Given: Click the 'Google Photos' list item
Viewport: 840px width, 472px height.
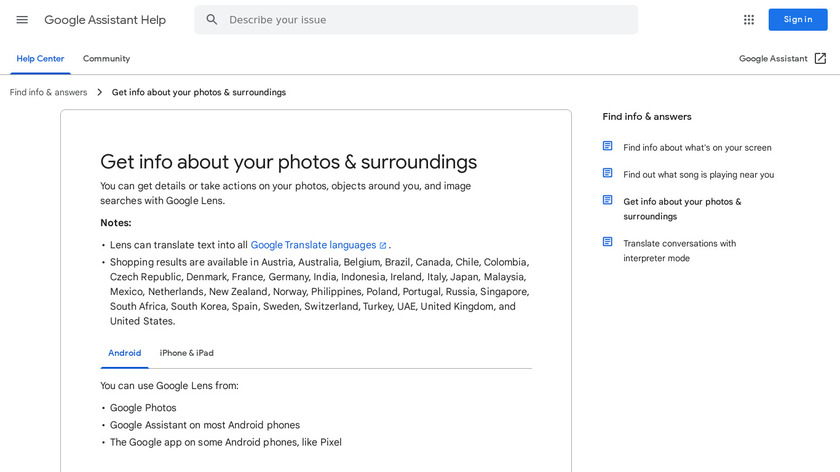Looking at the screenshot, I should (x=143, y=408).
